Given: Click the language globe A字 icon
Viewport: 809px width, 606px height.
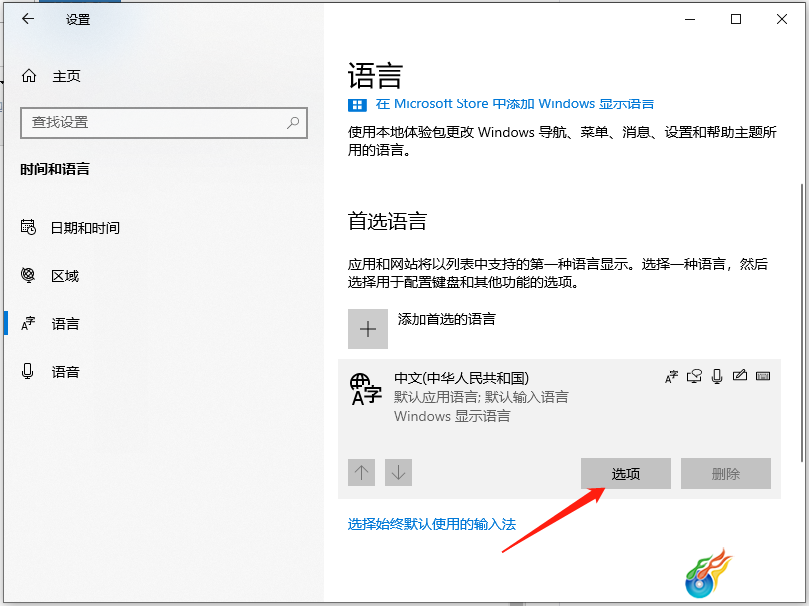Looking at the screenshot, I should 366,389.
